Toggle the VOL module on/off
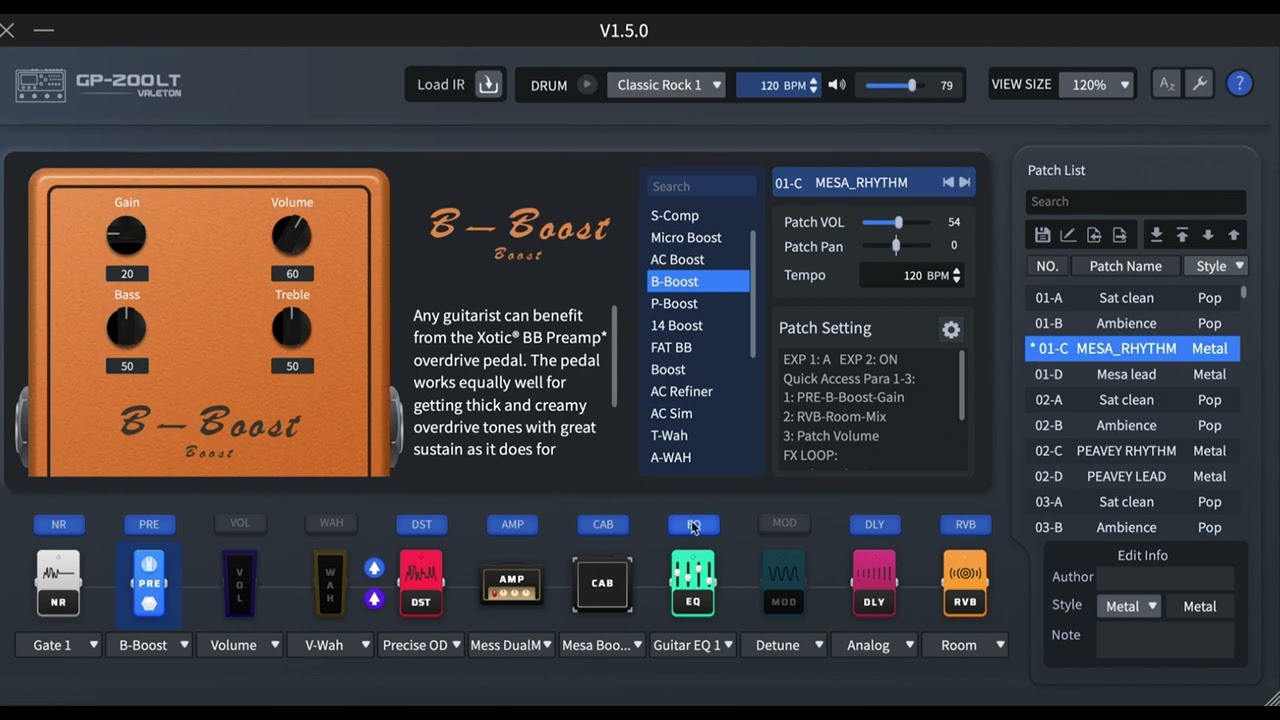 (x=240, y=523)
